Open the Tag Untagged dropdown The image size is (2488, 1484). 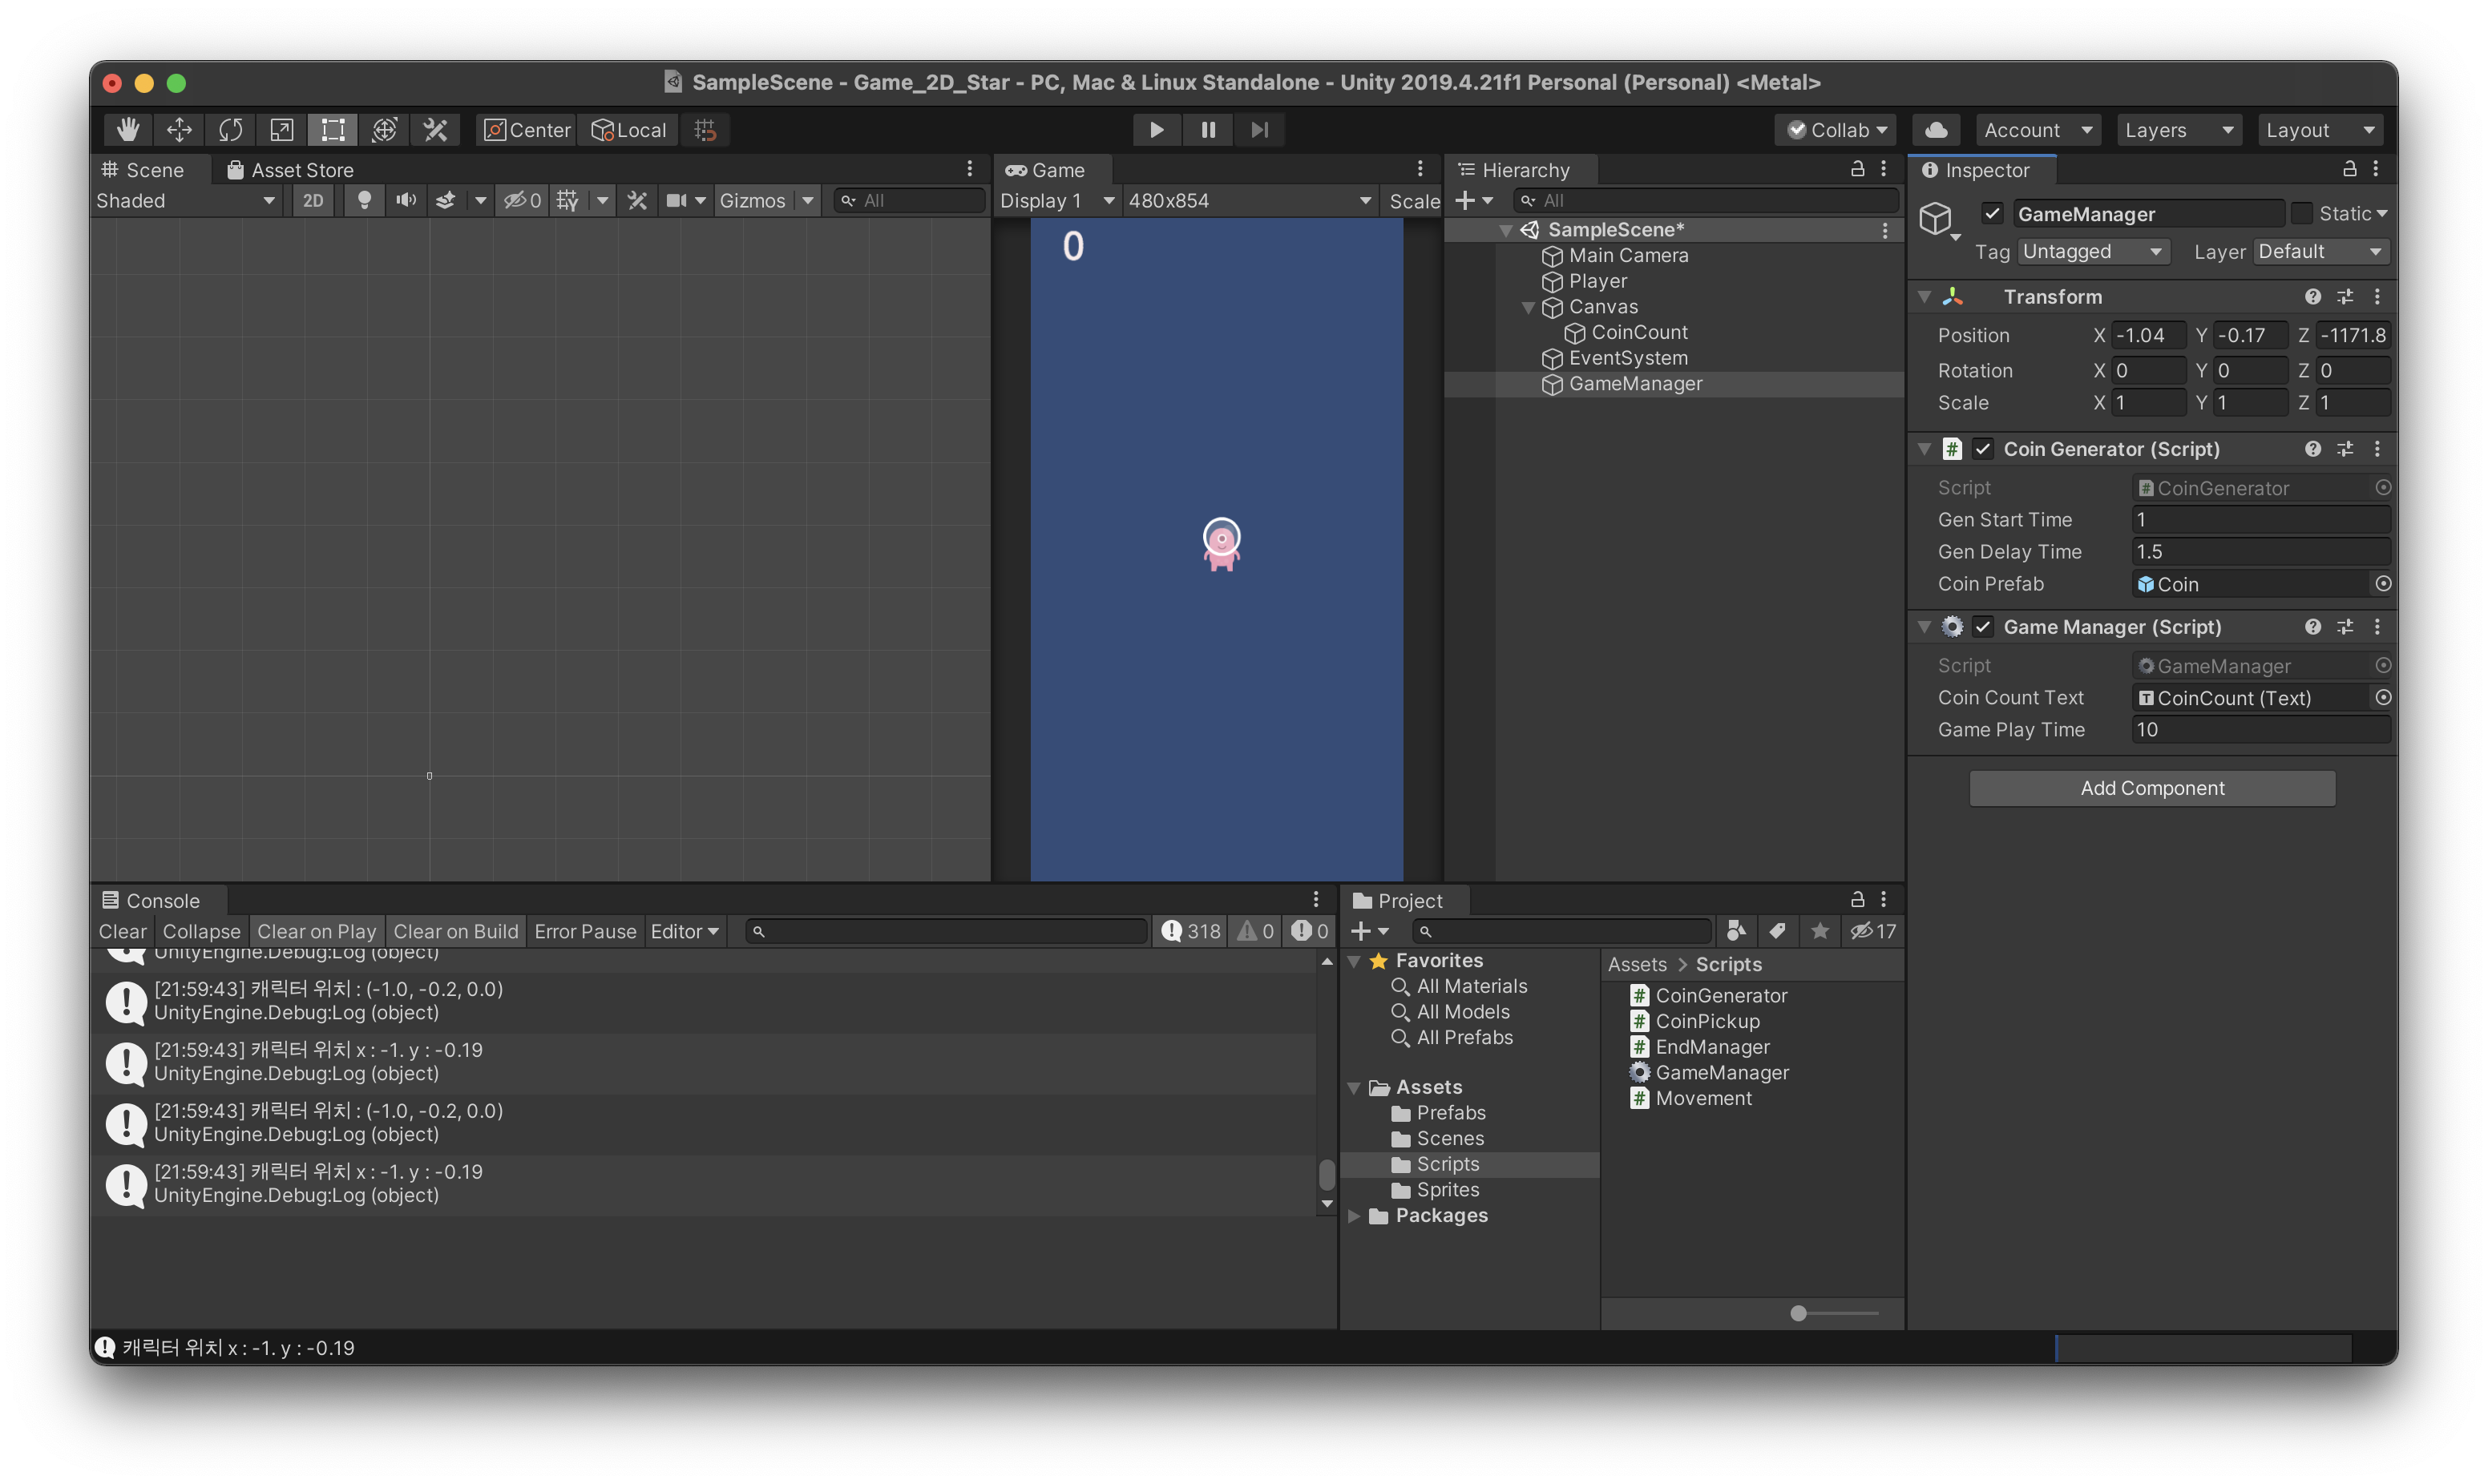coord(2091,252)
